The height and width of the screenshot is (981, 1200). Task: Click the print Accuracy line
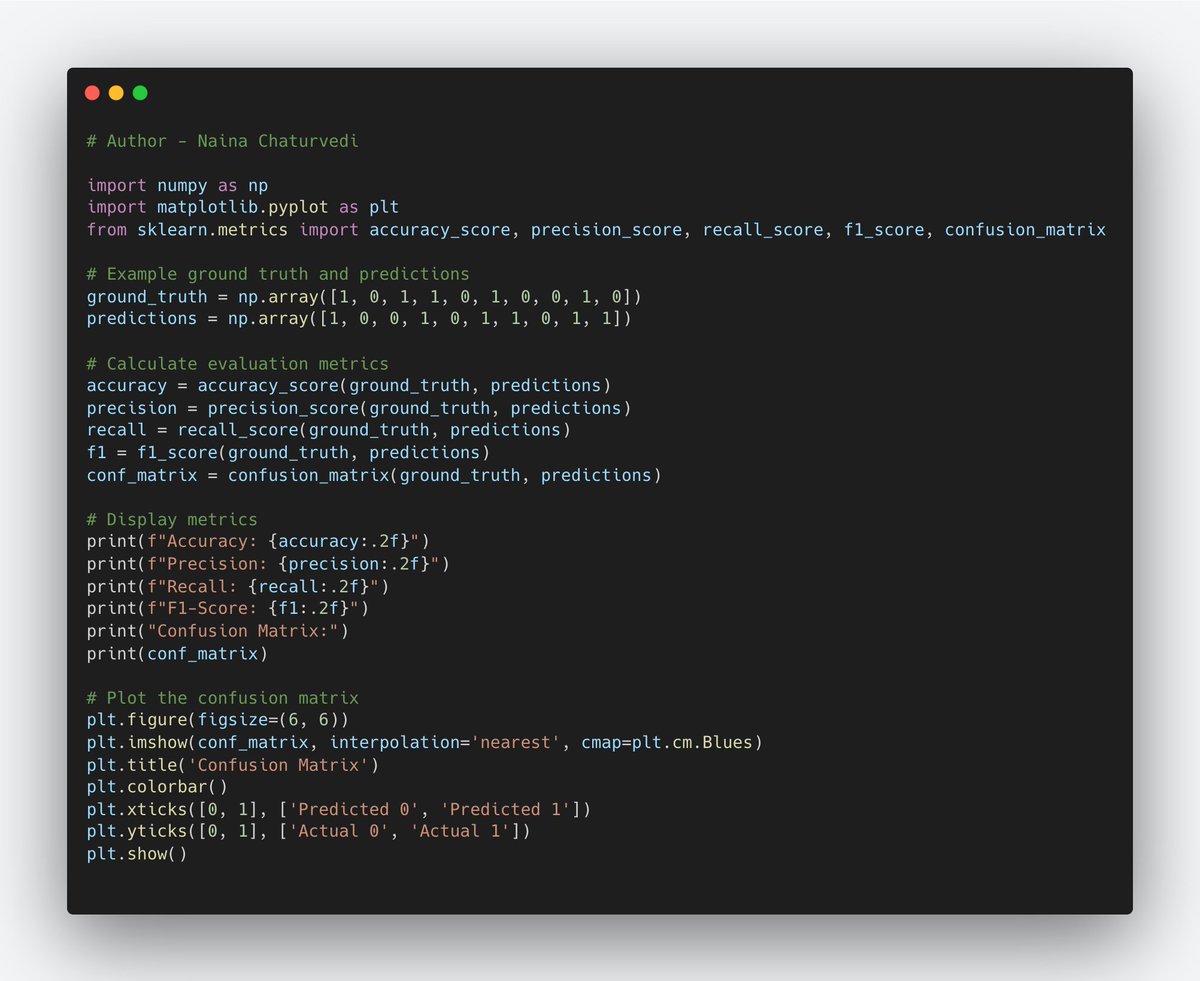(x=258, y=541)
